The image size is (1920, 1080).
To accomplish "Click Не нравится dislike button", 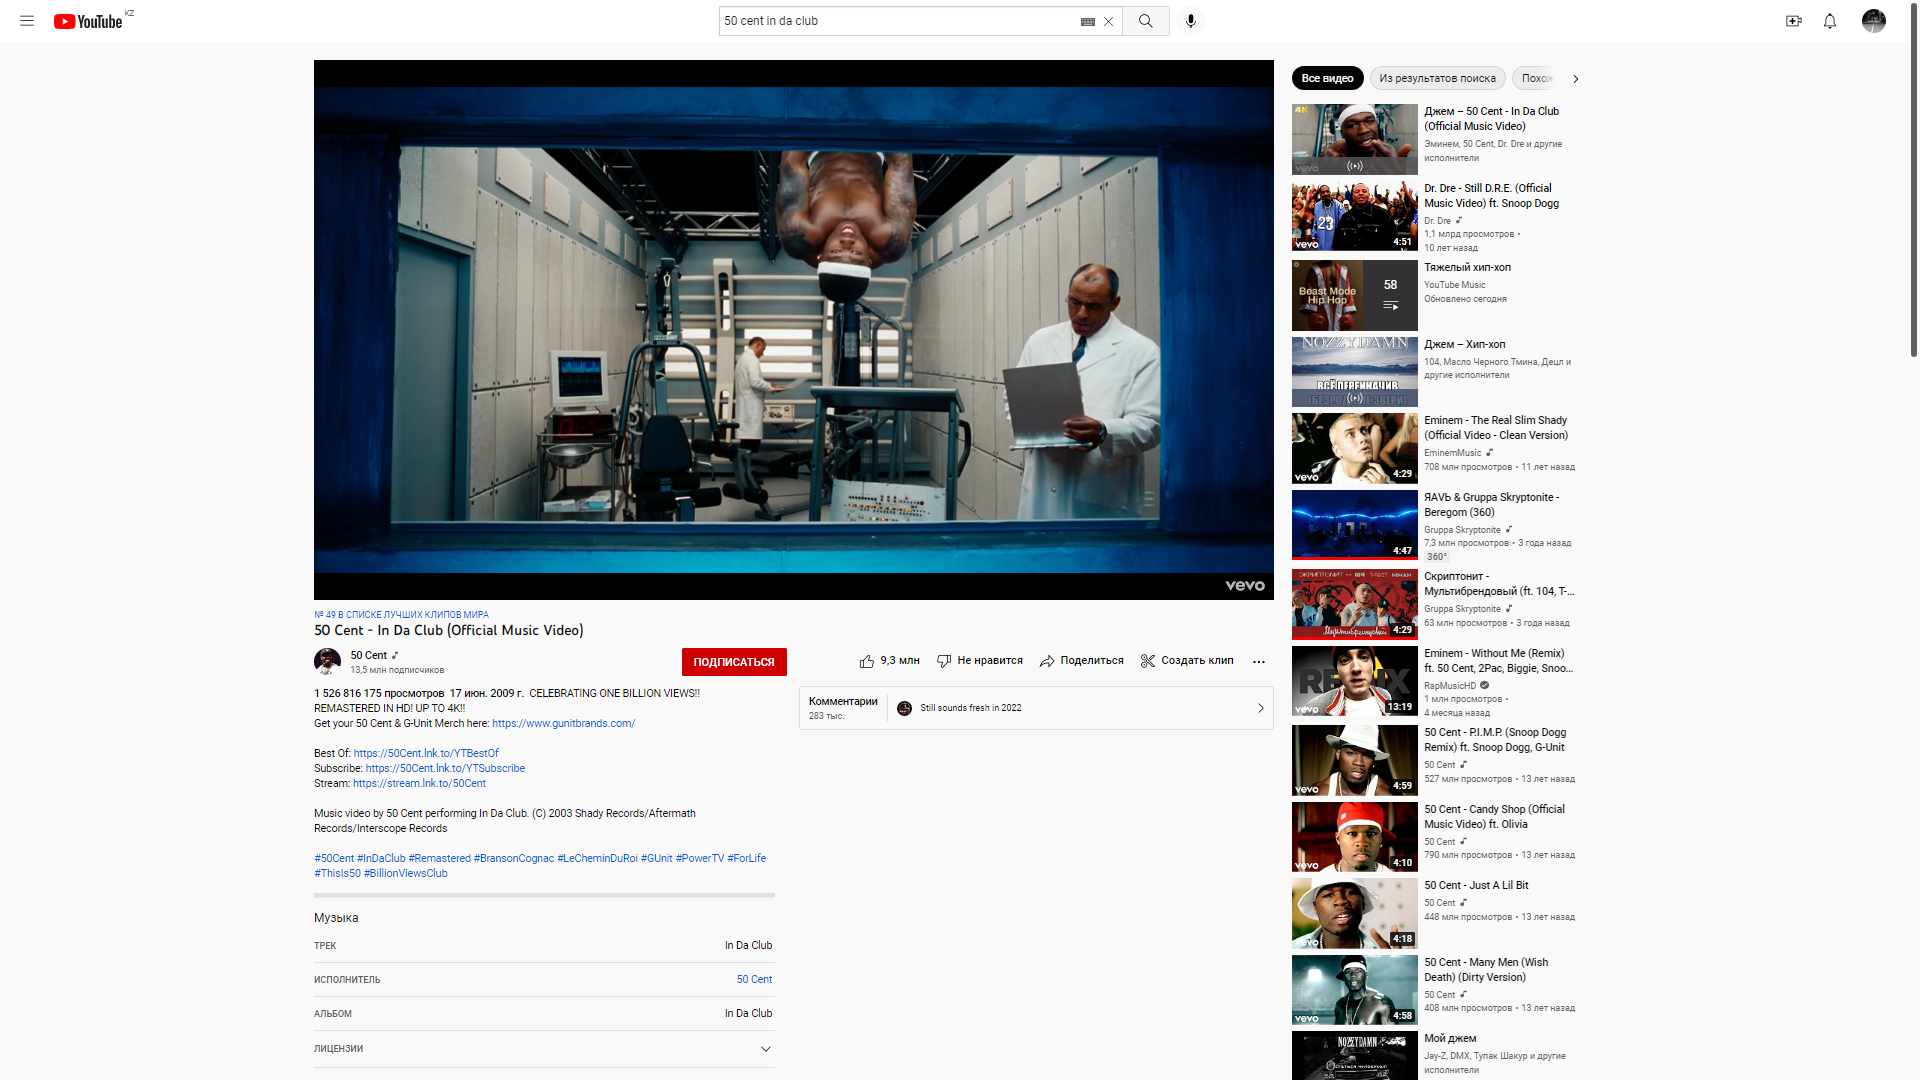I will point(979,661).
